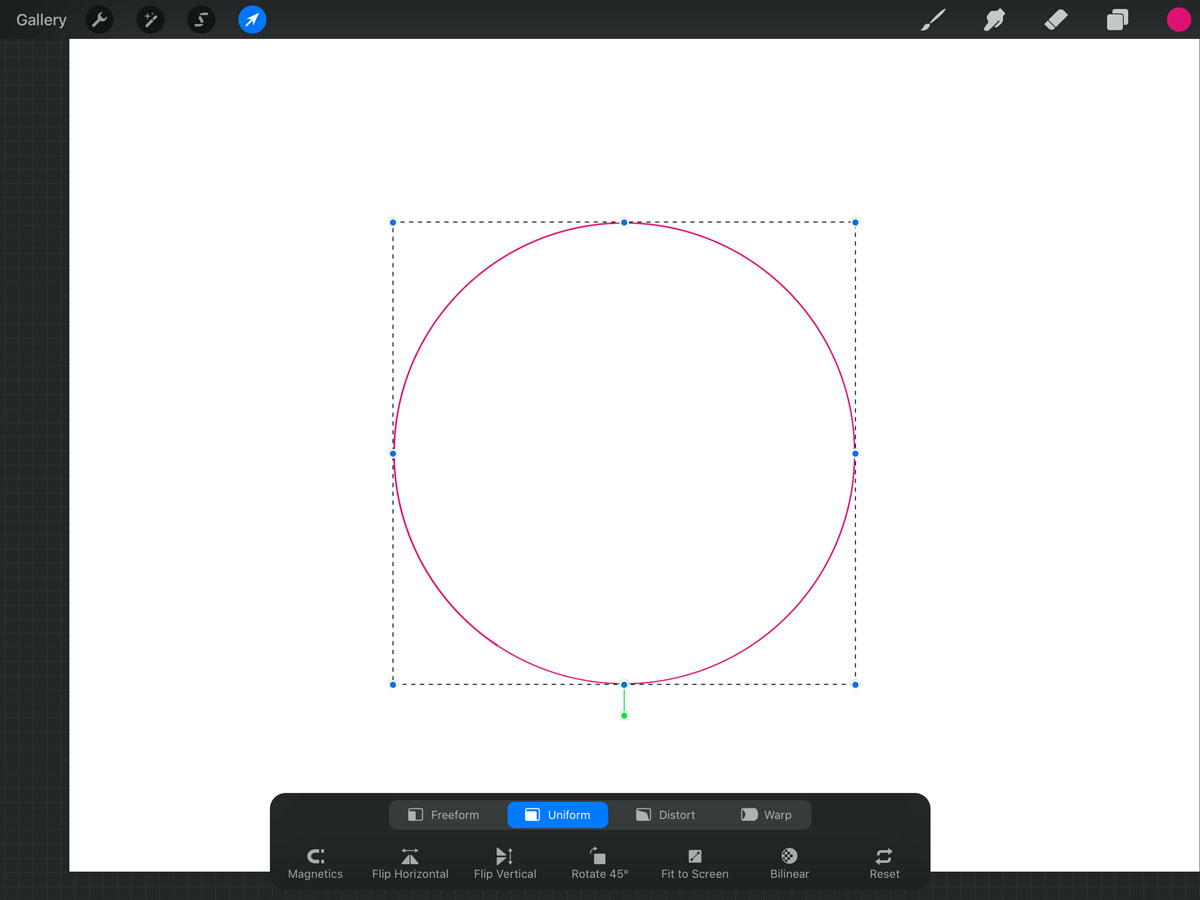Select the Selection tool
This screenshot has height=900, width=1200.
[201, 20]
